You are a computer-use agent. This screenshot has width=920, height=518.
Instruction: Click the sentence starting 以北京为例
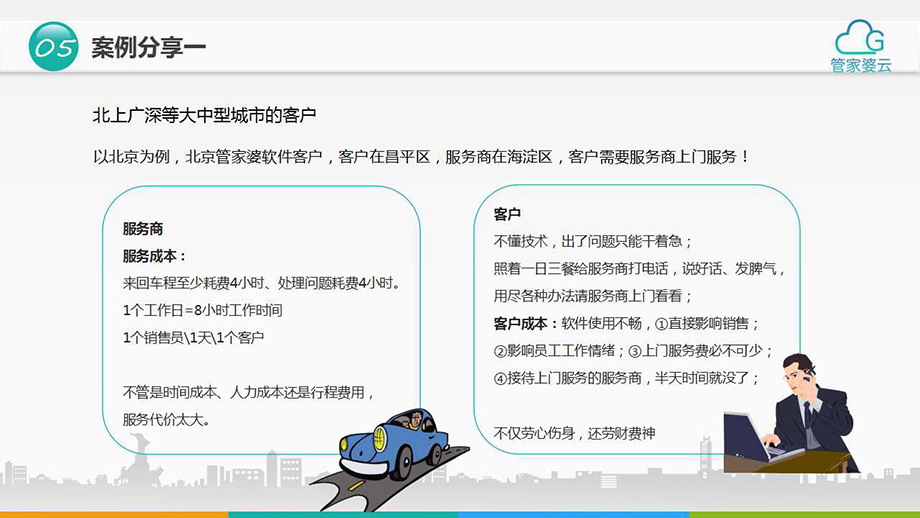421,157
